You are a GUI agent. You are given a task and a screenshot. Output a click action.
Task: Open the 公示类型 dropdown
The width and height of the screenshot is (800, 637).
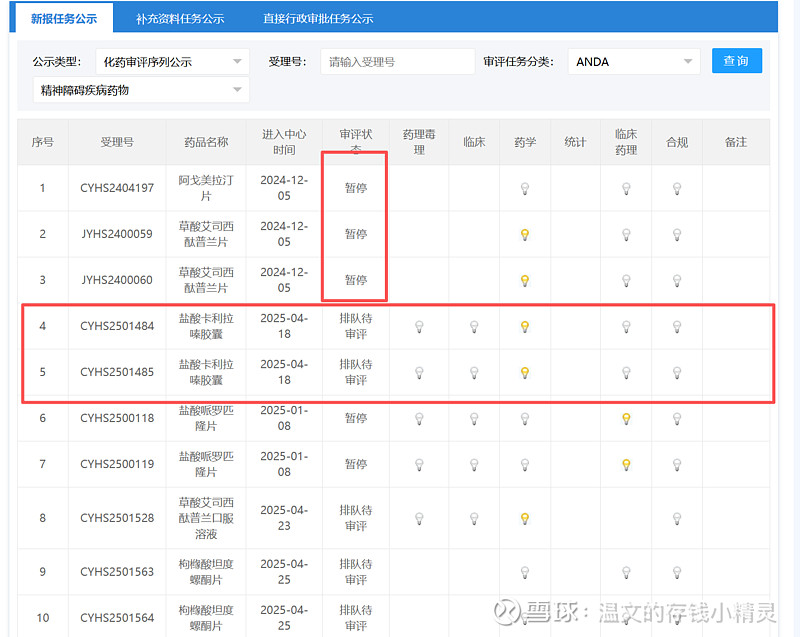tap(172, 62)
